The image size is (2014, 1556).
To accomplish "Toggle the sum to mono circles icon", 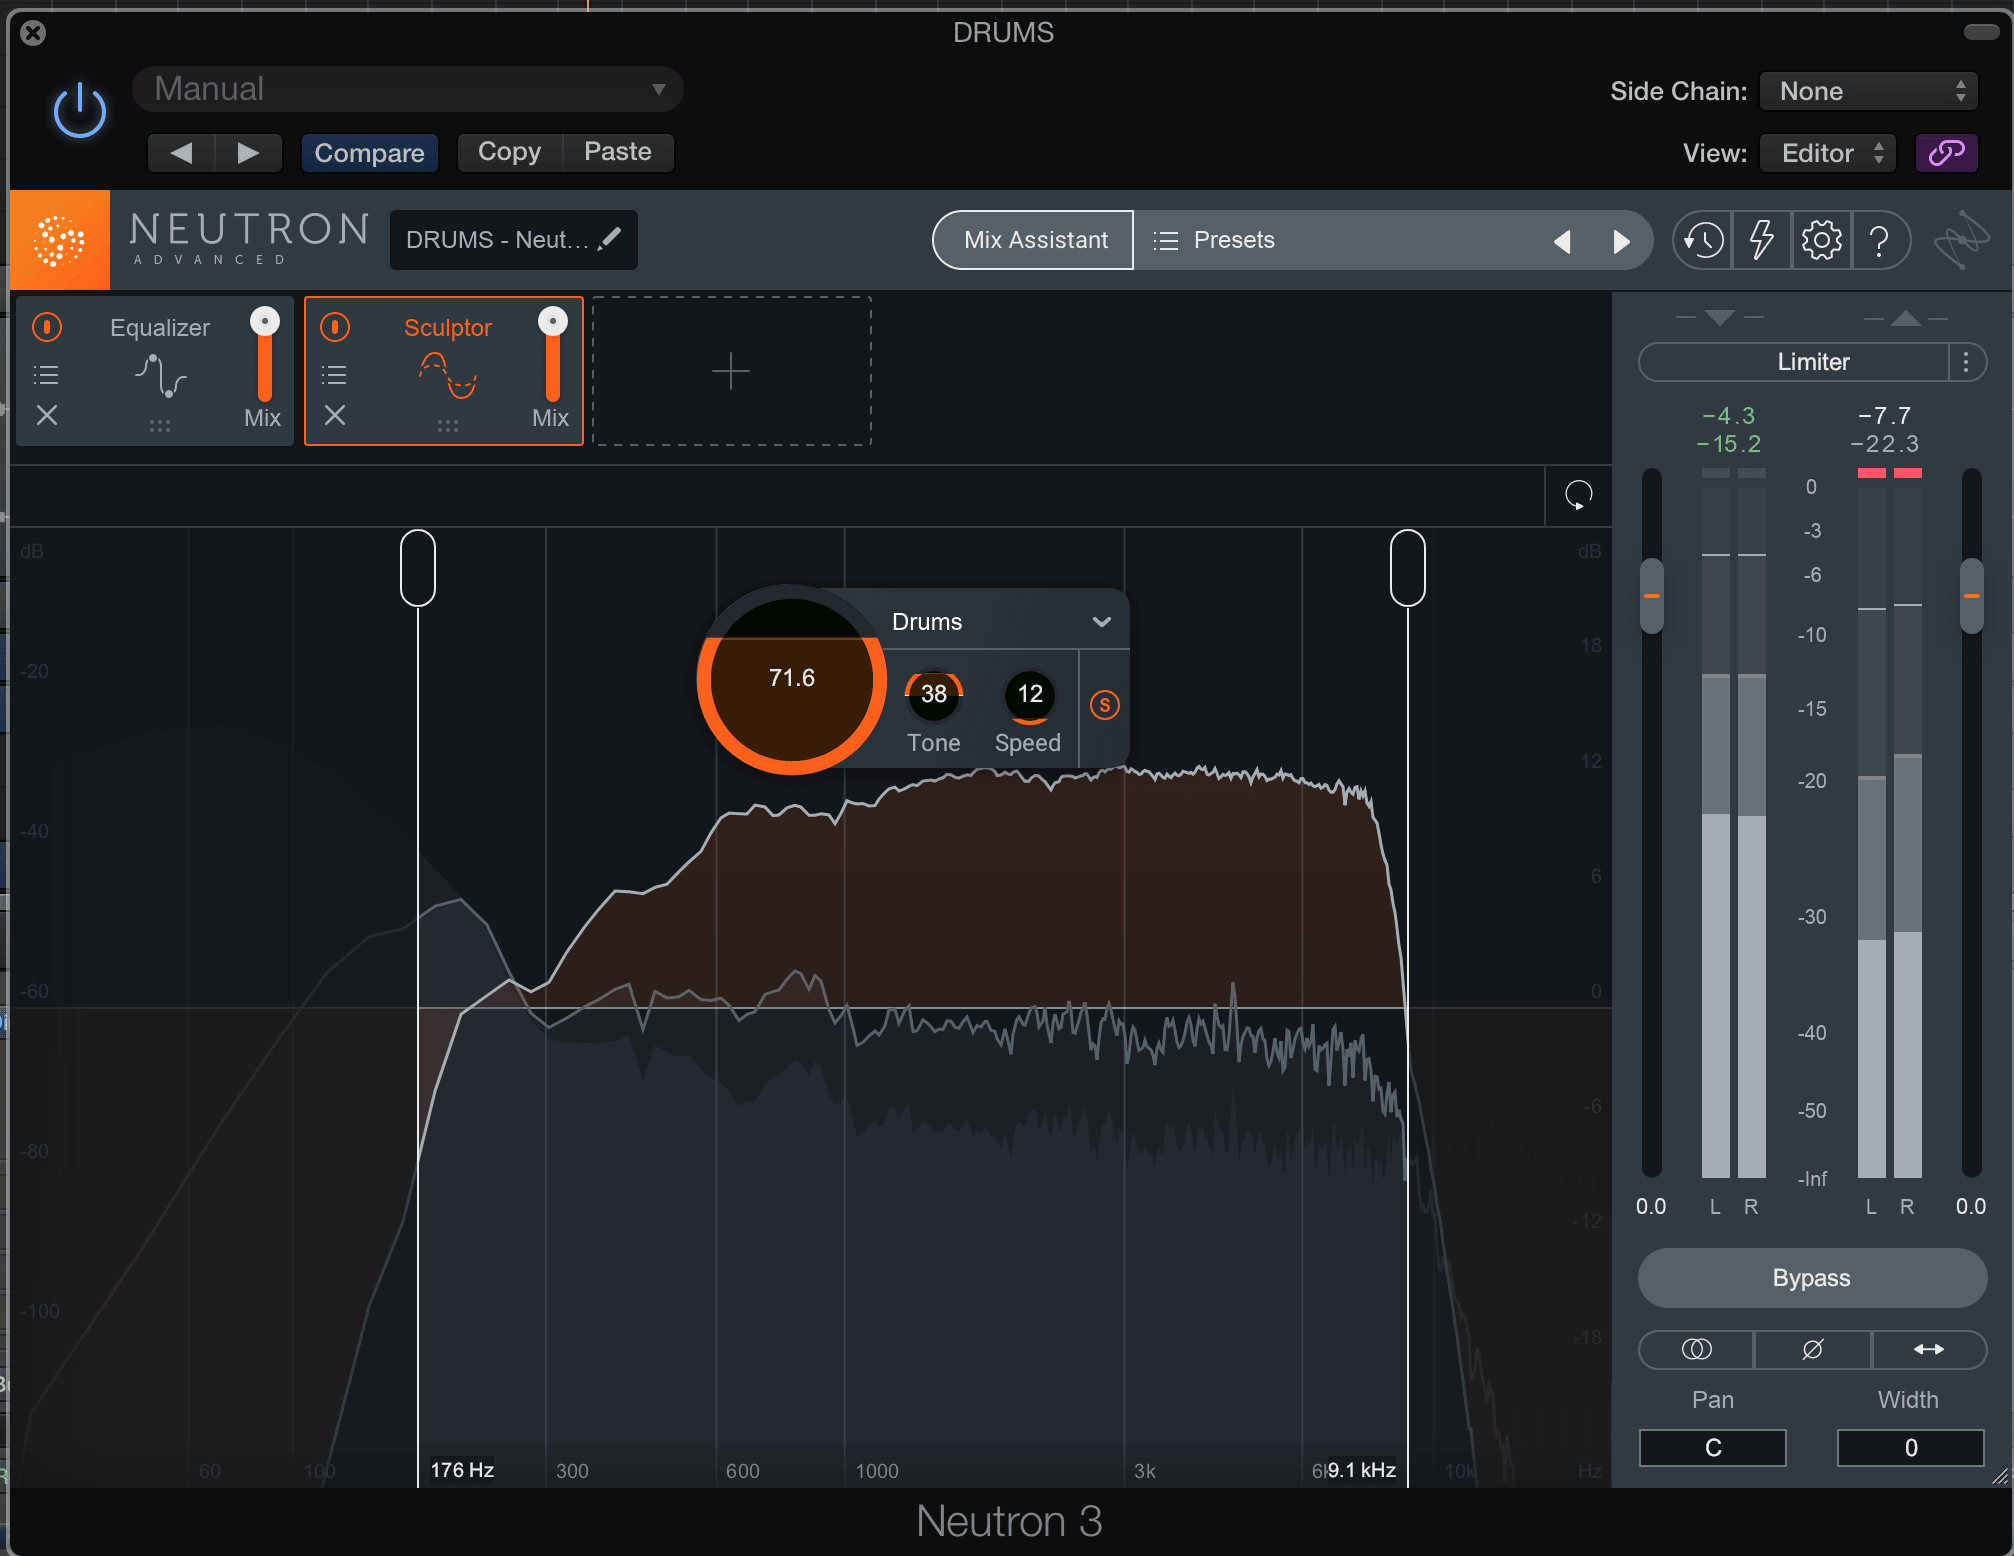I will (x=1696, y=1349).
